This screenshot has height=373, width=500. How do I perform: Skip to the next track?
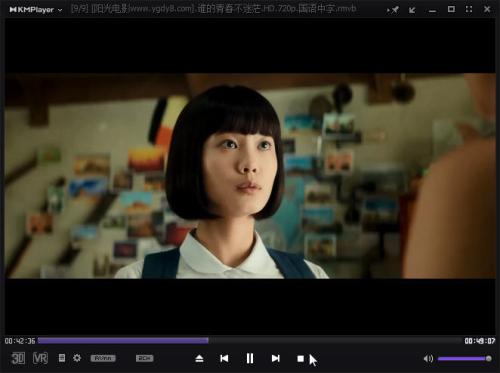coord(275,358)
